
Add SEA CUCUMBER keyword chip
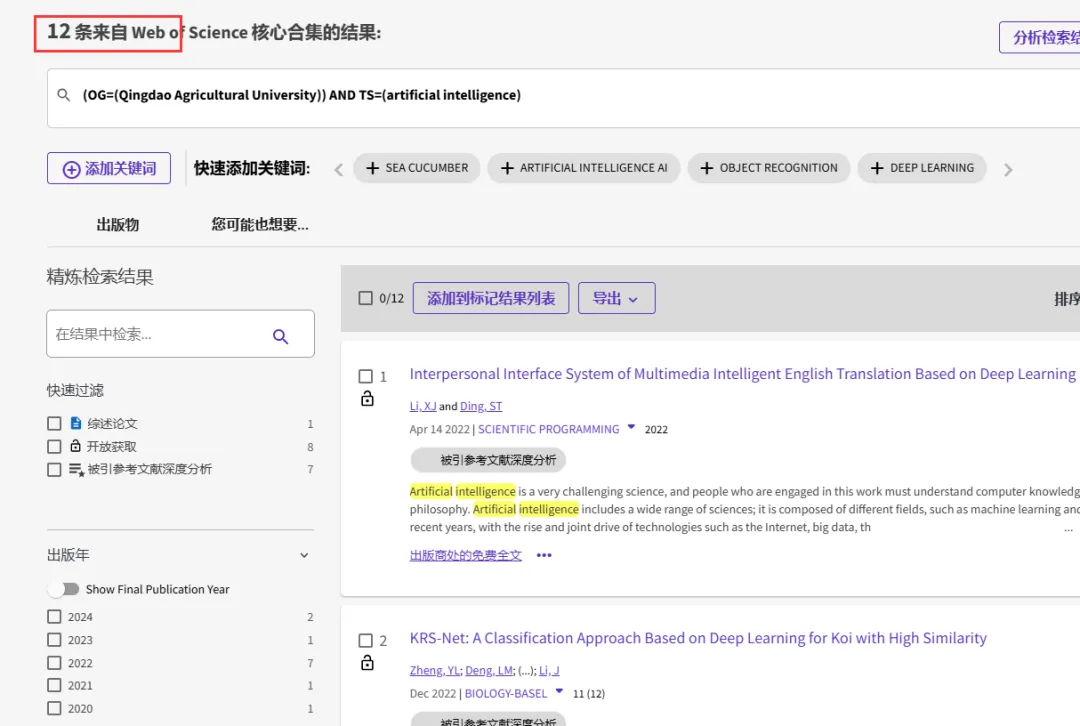[x=417, y=168]
